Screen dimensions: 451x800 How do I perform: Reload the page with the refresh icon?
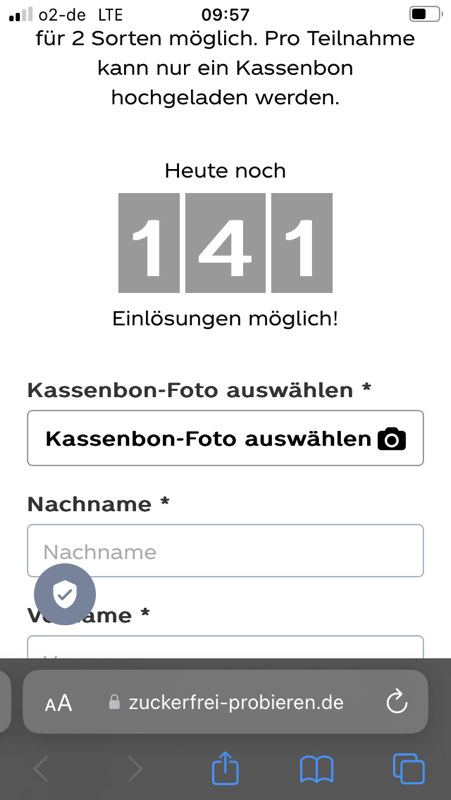tap(396, 703)
